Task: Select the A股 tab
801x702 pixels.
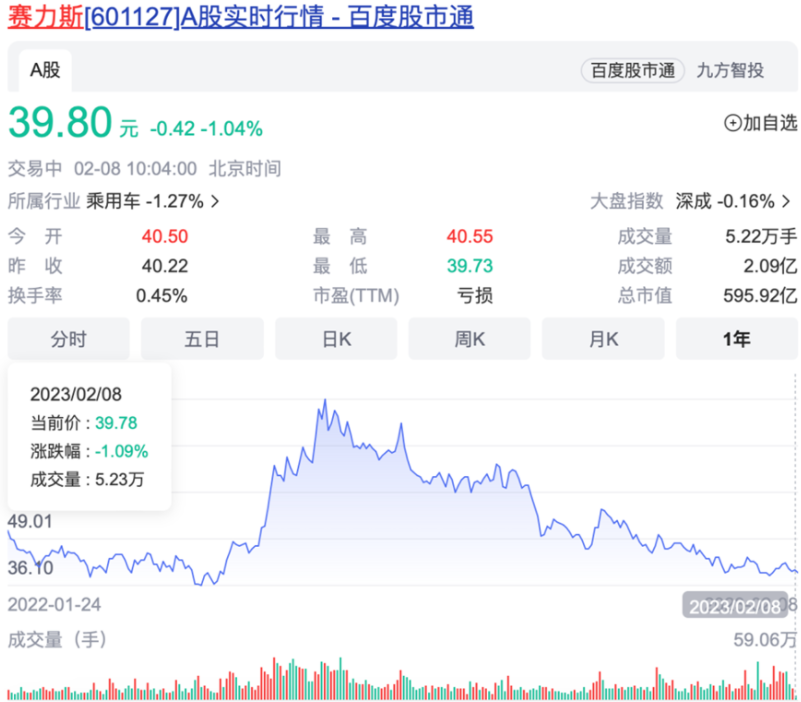Action: [x=45, y=71]
